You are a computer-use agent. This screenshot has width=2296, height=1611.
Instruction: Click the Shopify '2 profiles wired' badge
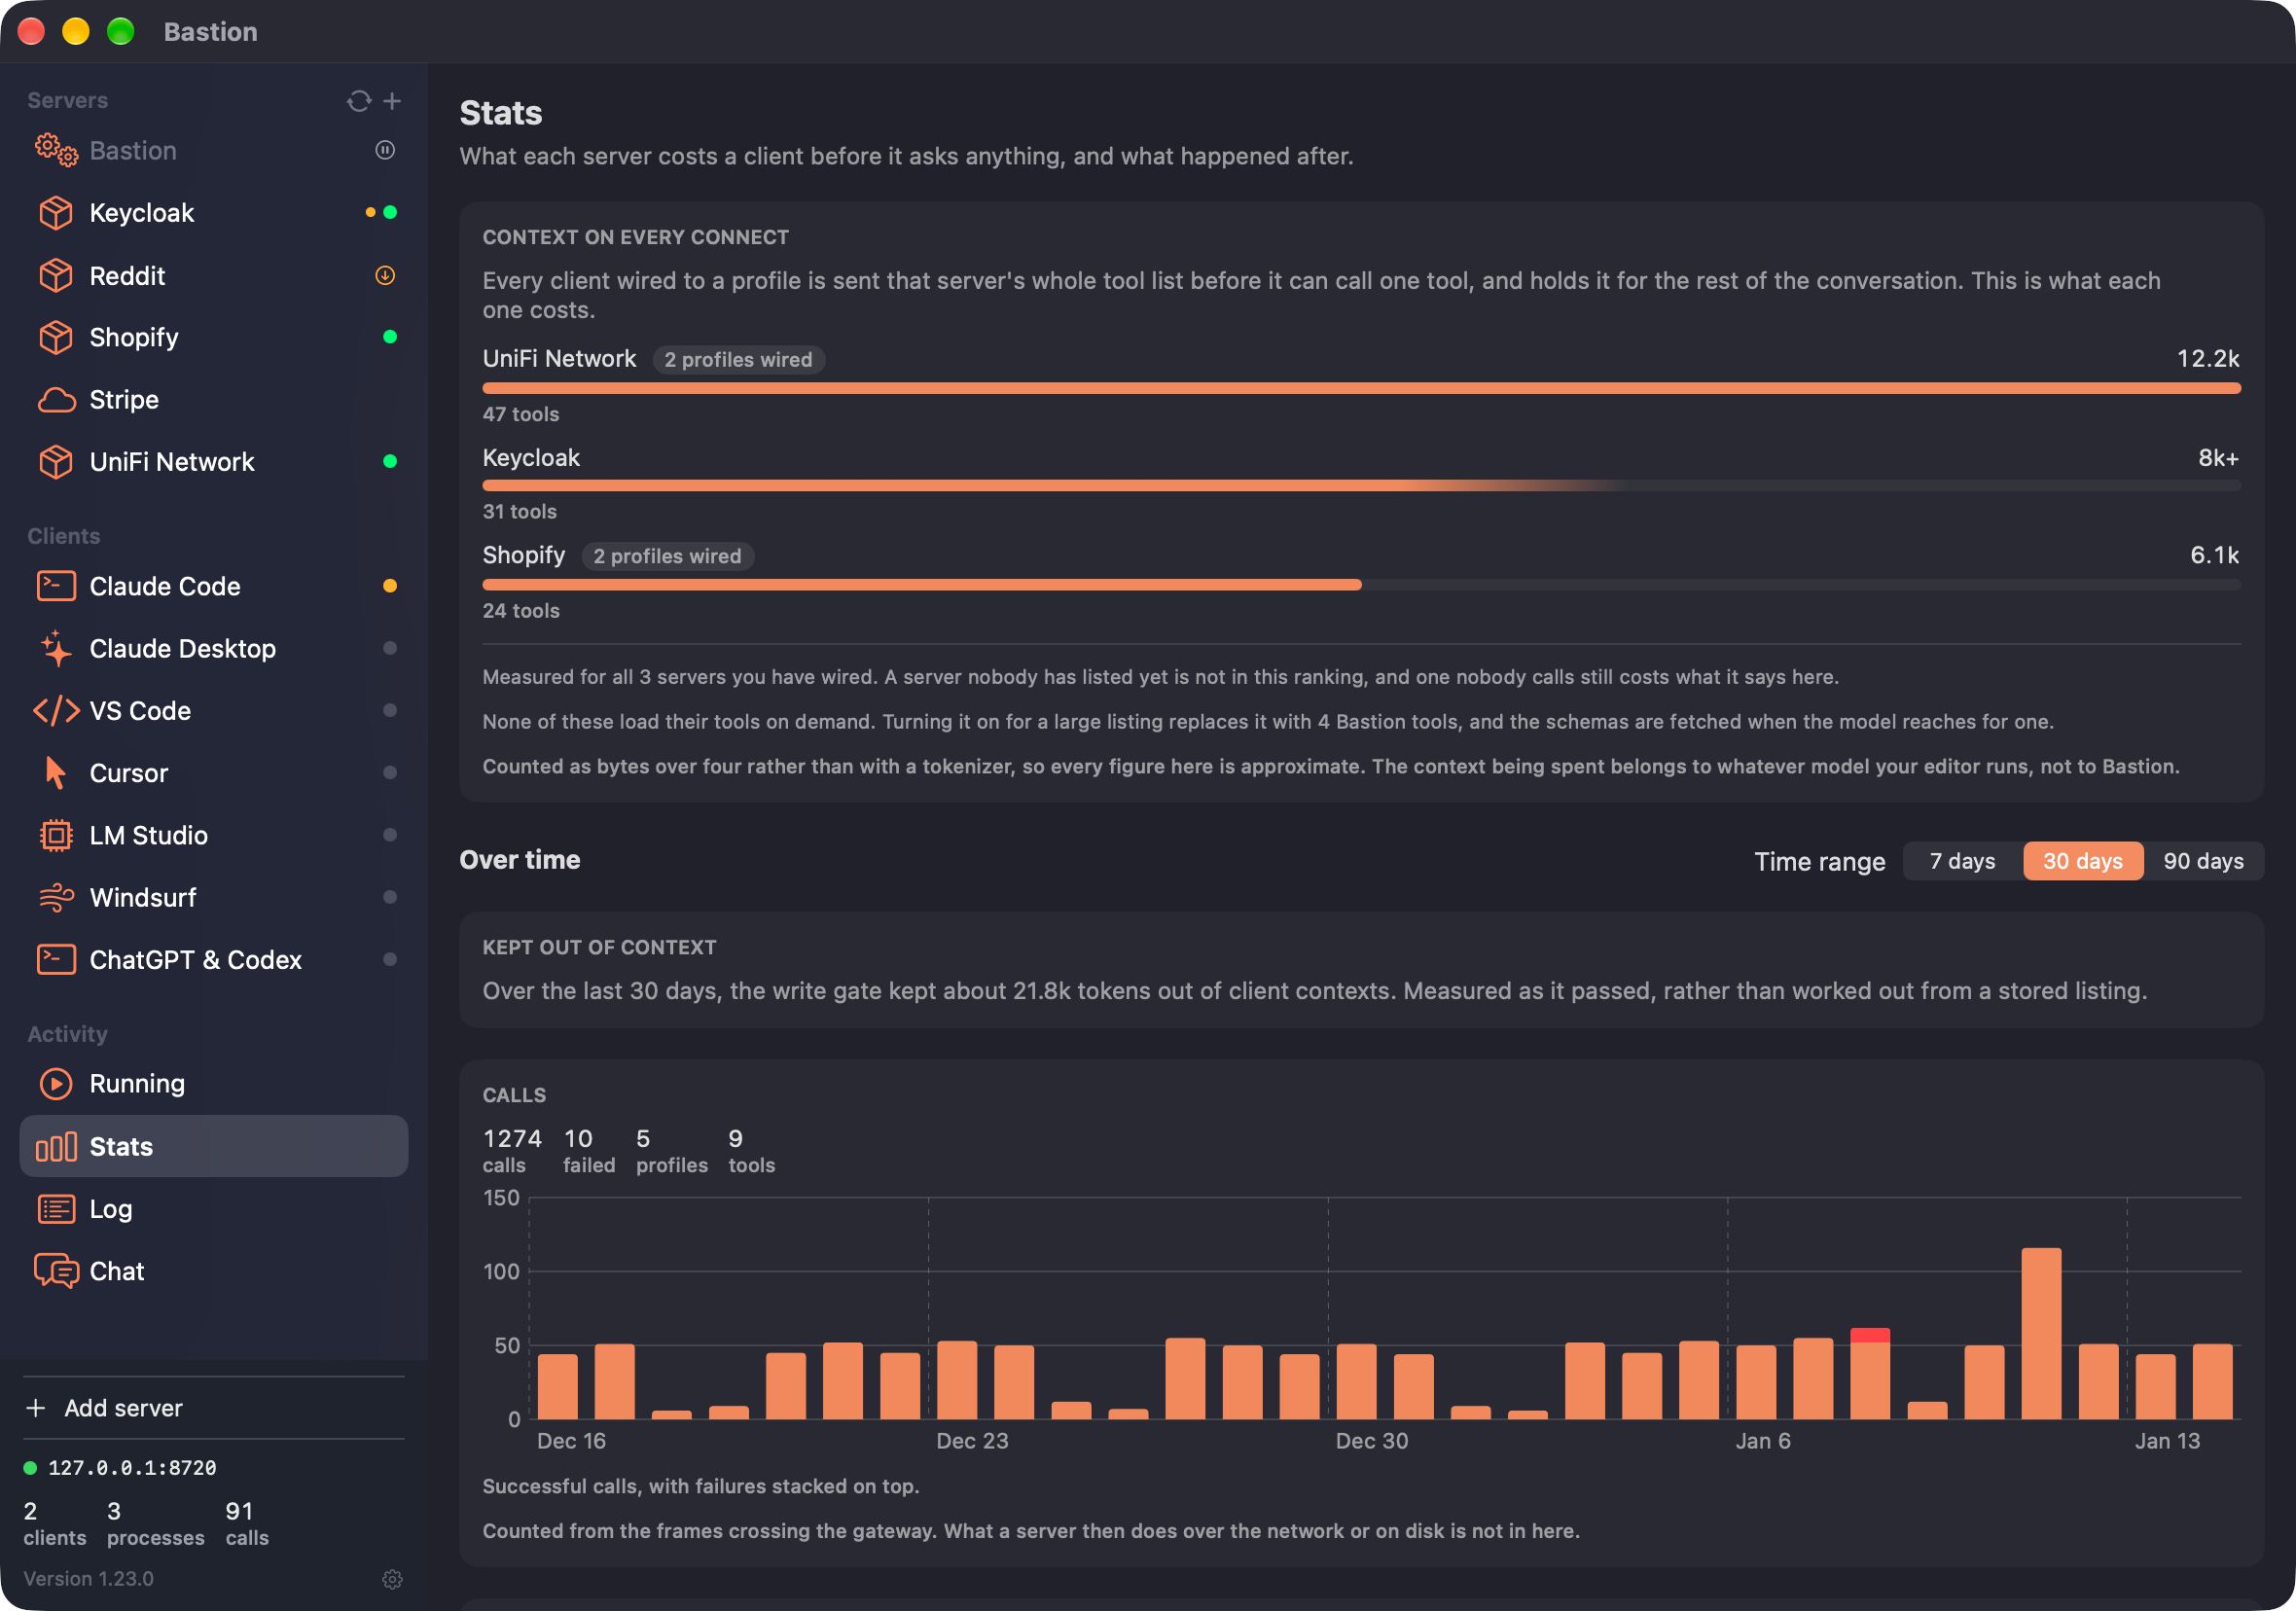[x=667, y=556]
